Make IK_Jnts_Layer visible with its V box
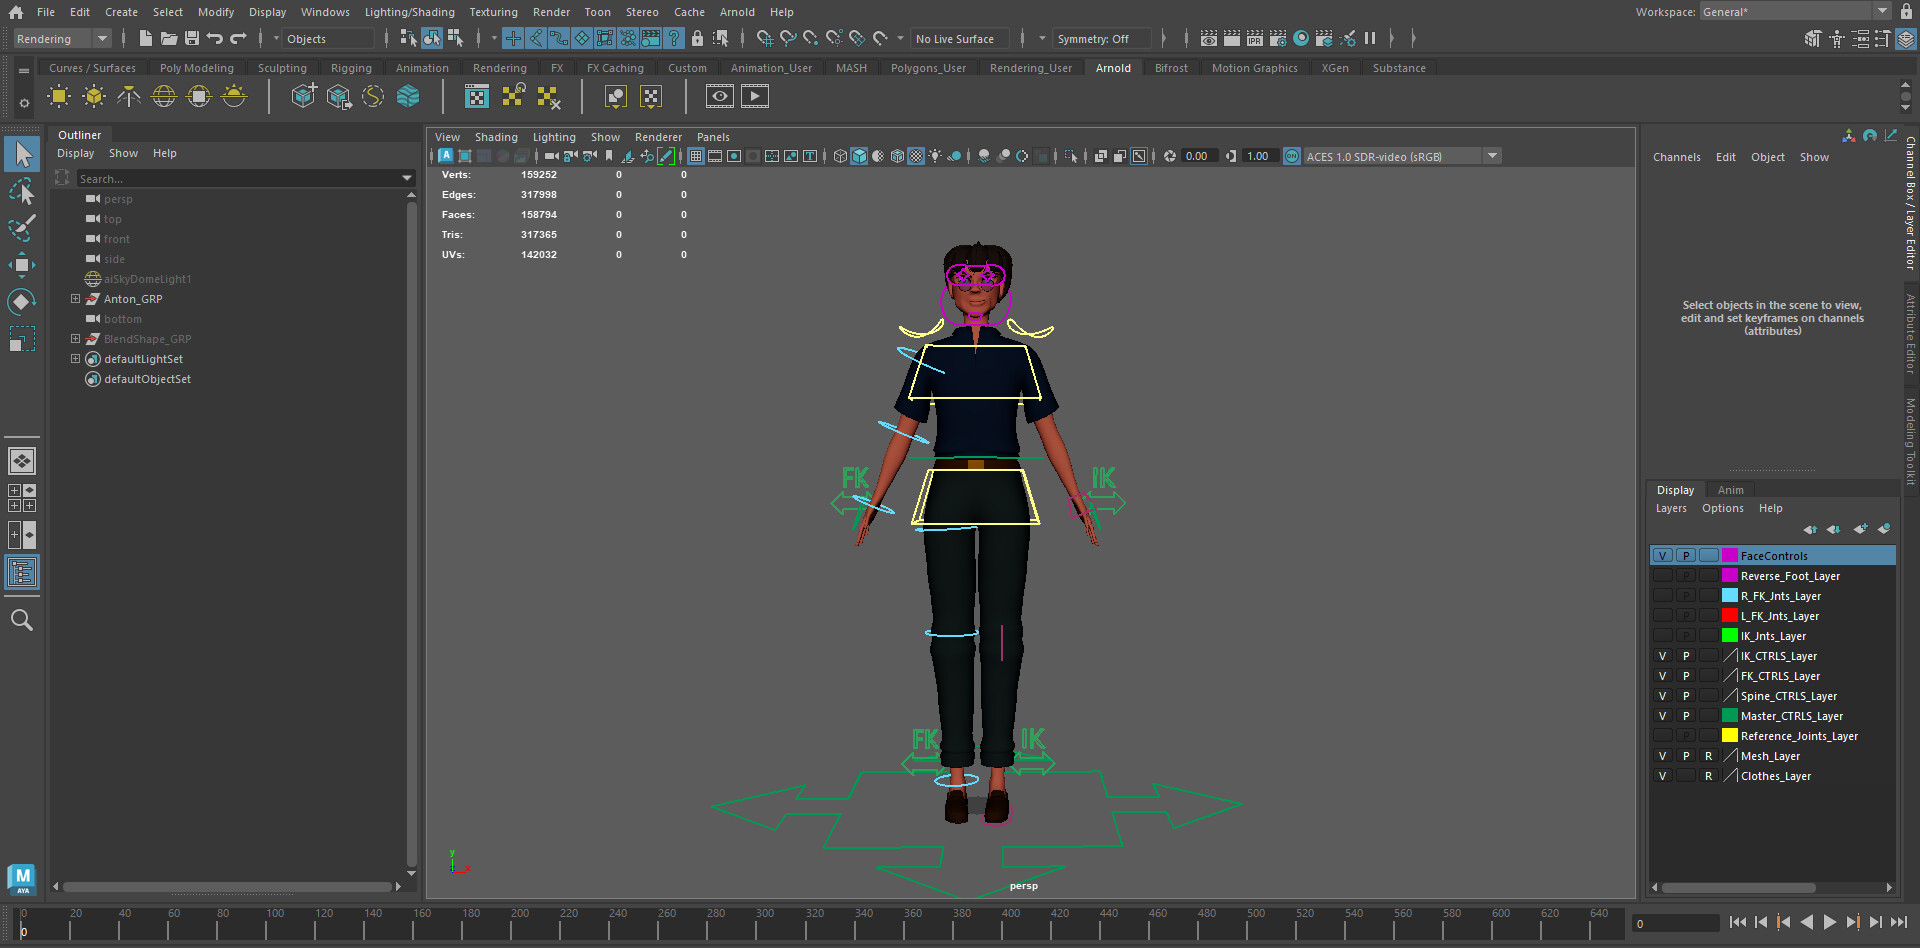 coord(1663,635)
